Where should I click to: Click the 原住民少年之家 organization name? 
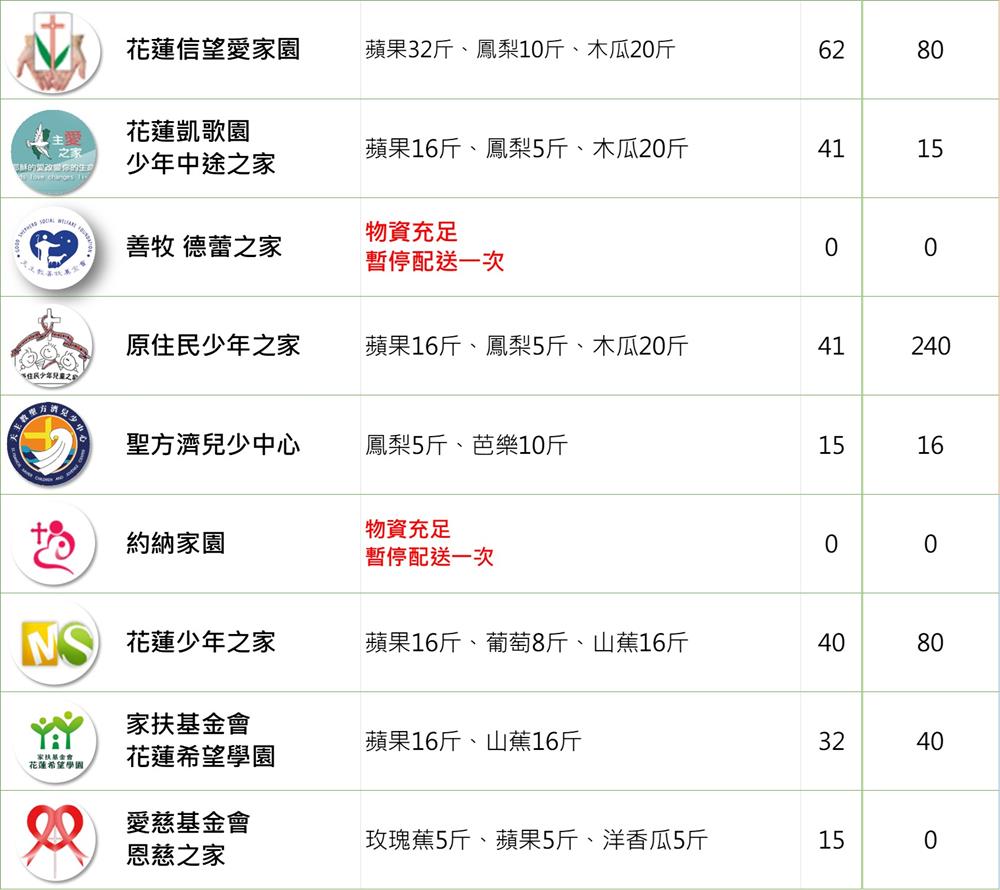(213, 346)
